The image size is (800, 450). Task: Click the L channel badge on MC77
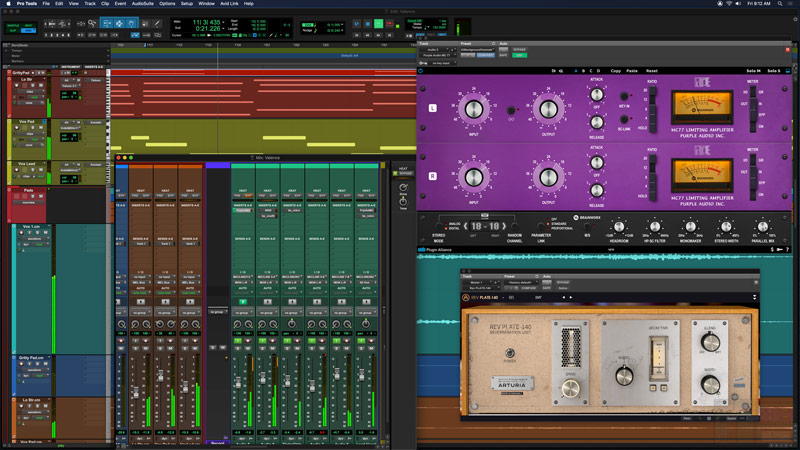pos(433,108)
